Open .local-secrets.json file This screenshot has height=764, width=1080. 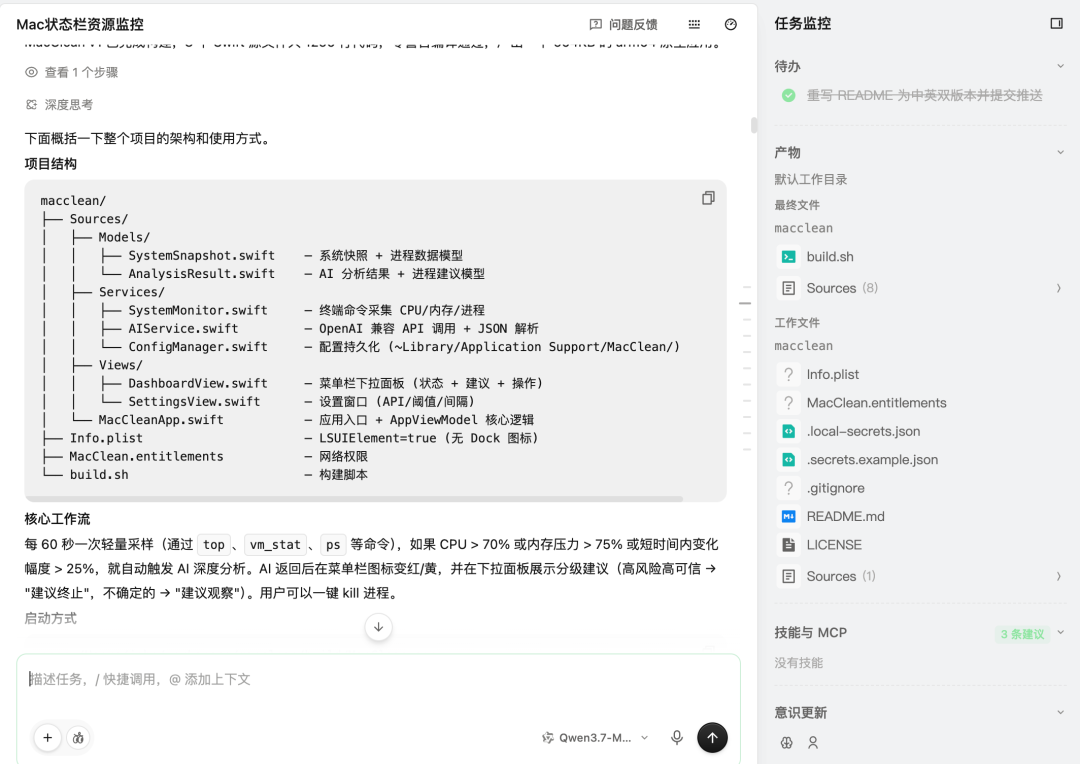863,431
